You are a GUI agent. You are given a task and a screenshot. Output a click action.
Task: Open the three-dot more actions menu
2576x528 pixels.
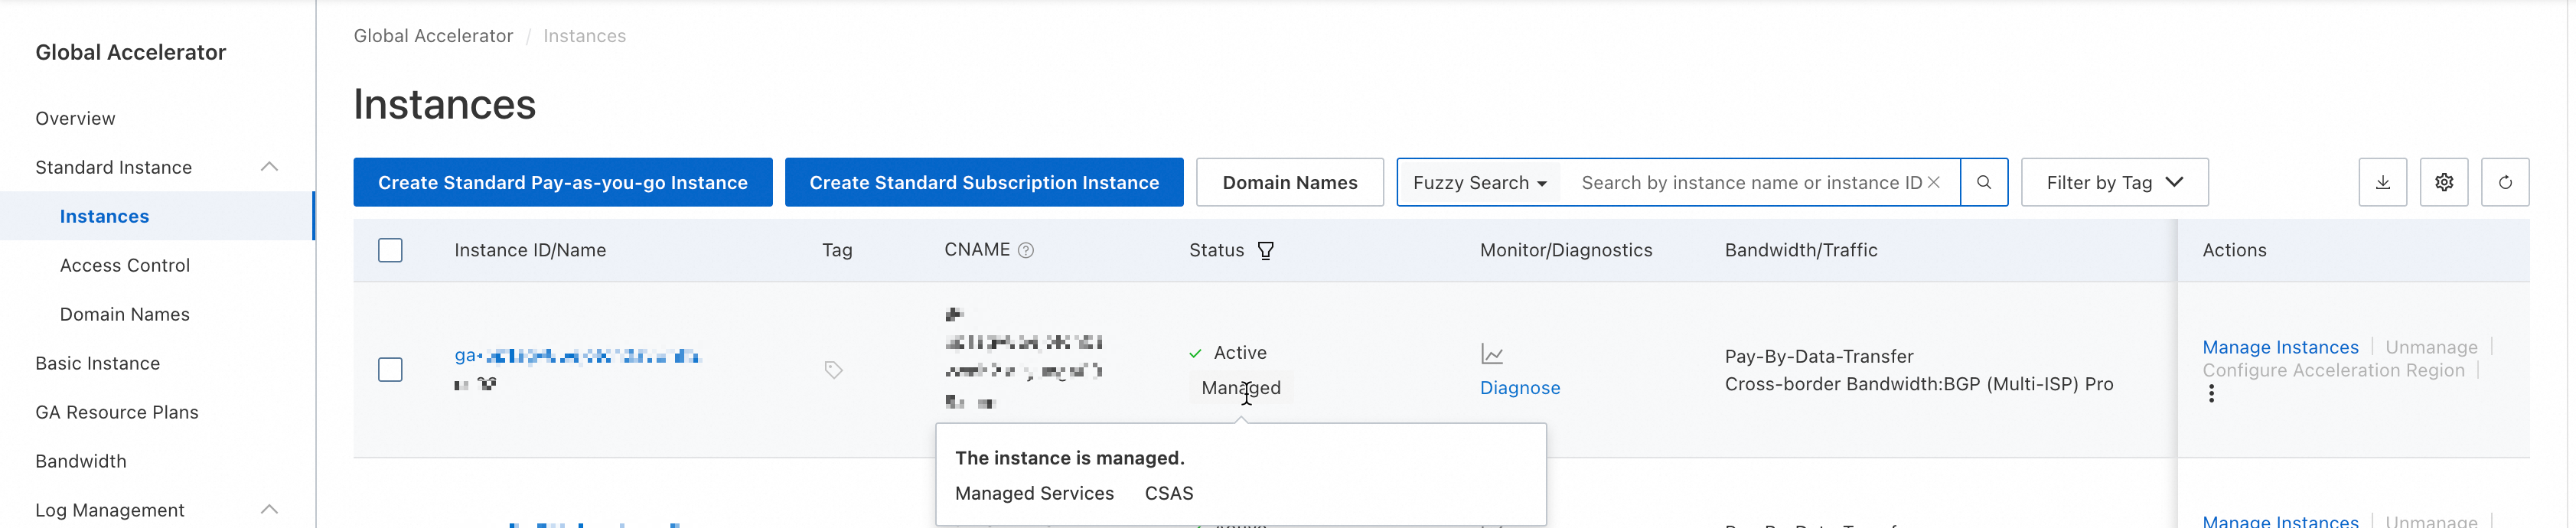click(x=2211, y=394)
